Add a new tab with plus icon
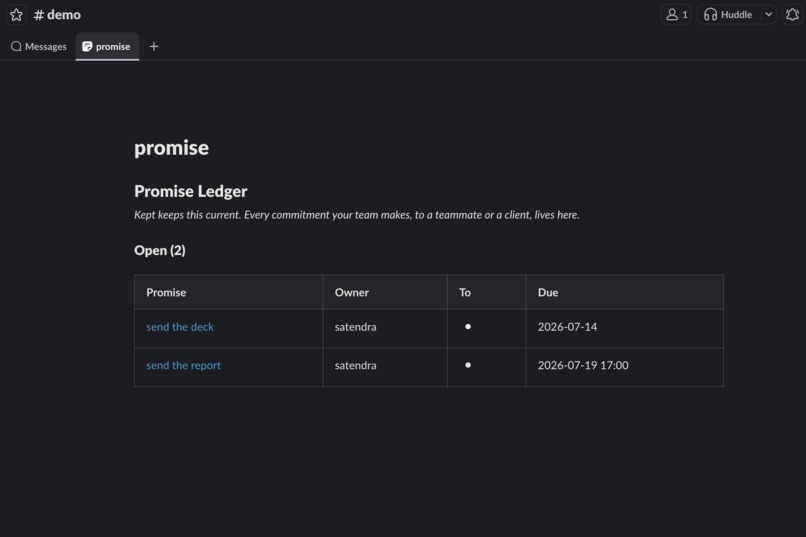 pos(154,47)
